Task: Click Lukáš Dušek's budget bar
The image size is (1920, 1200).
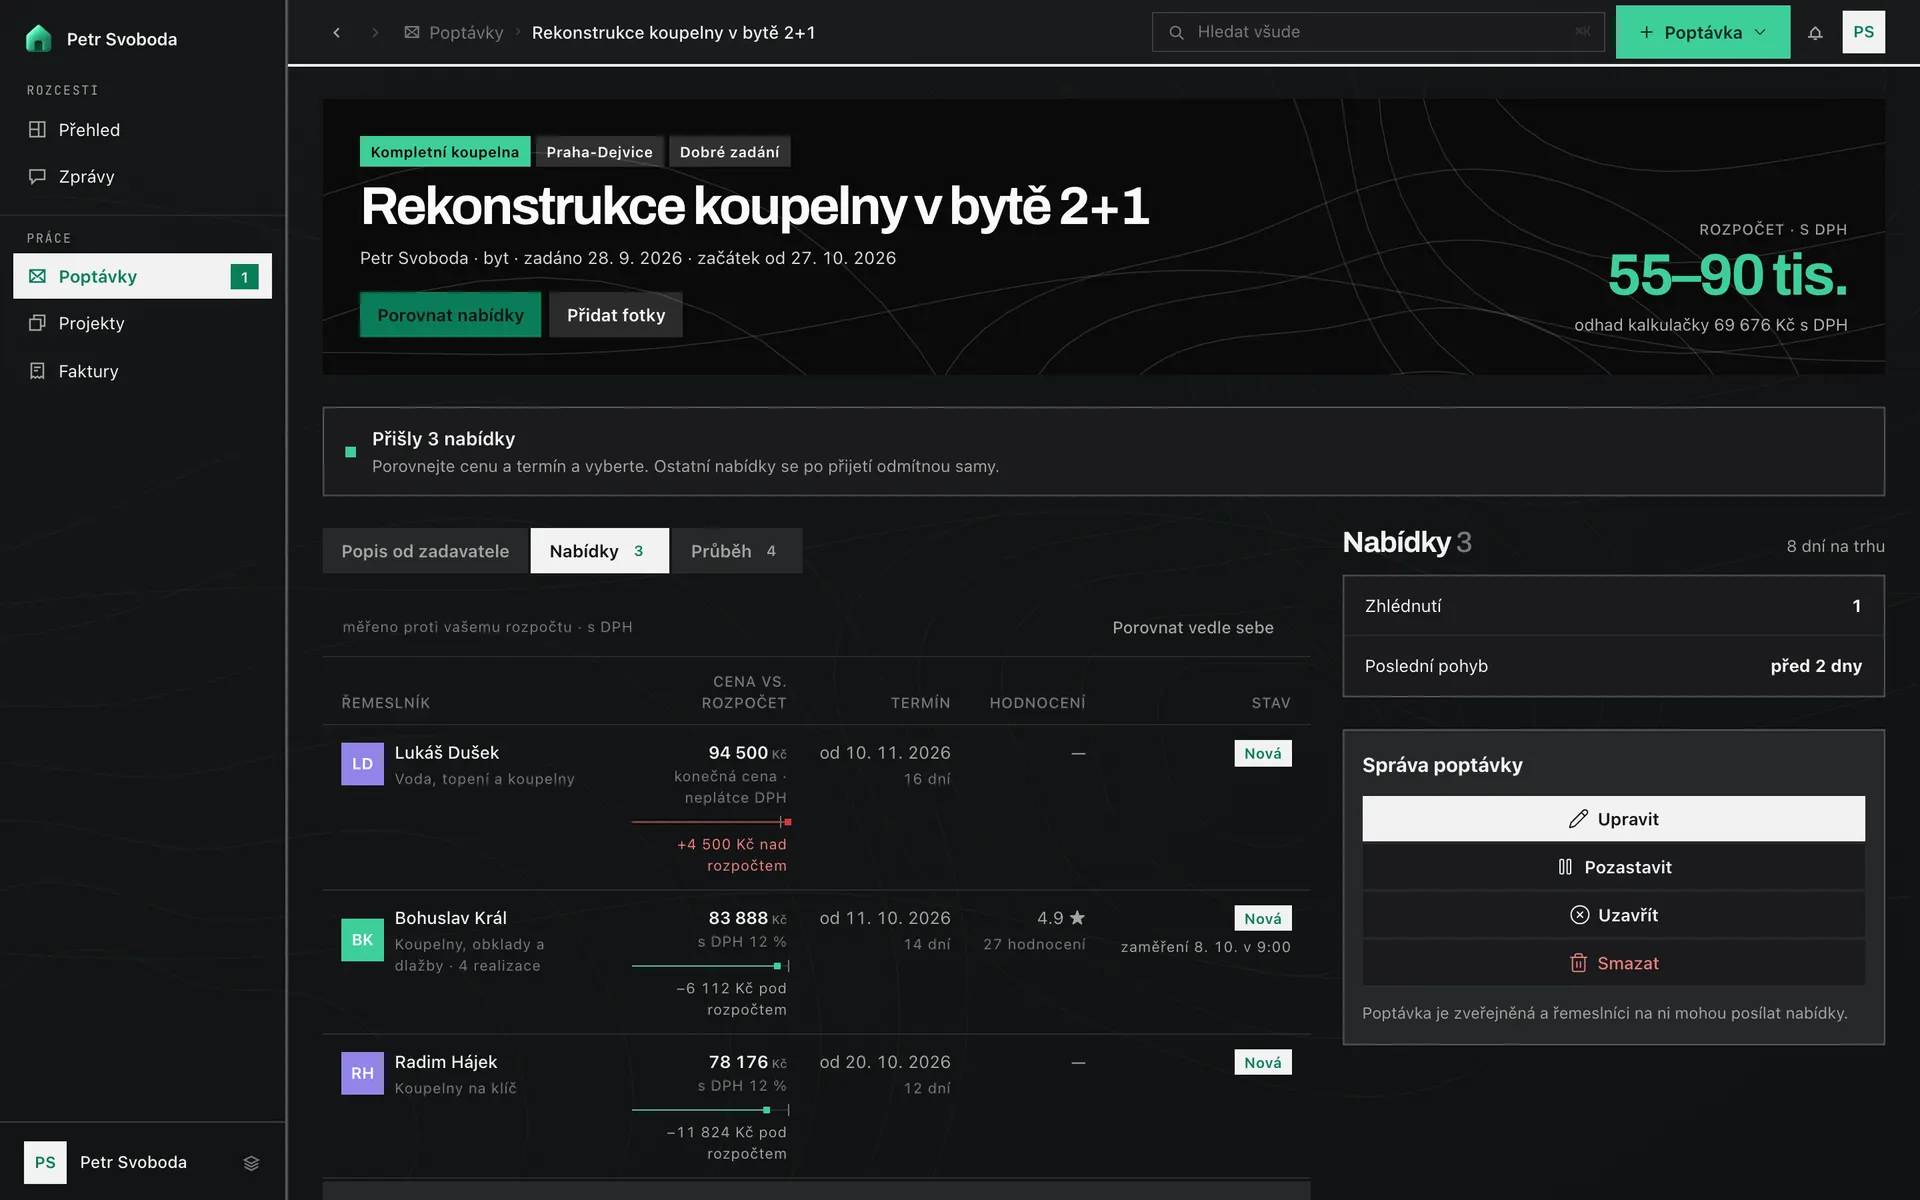Action: pyautogui.click(x=711, y=822)
